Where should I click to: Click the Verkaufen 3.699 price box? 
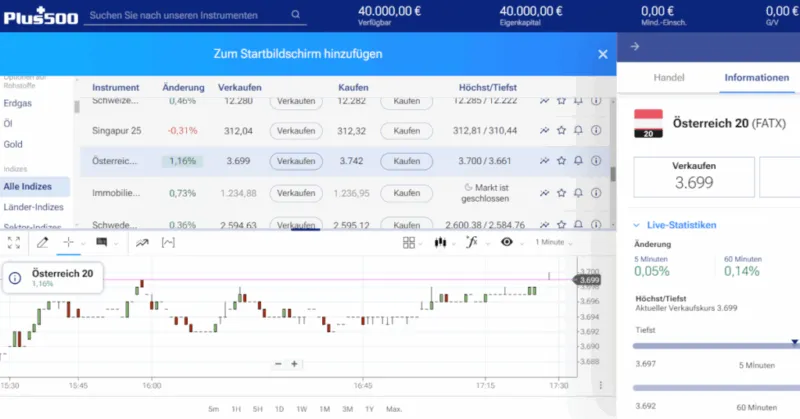694,177
